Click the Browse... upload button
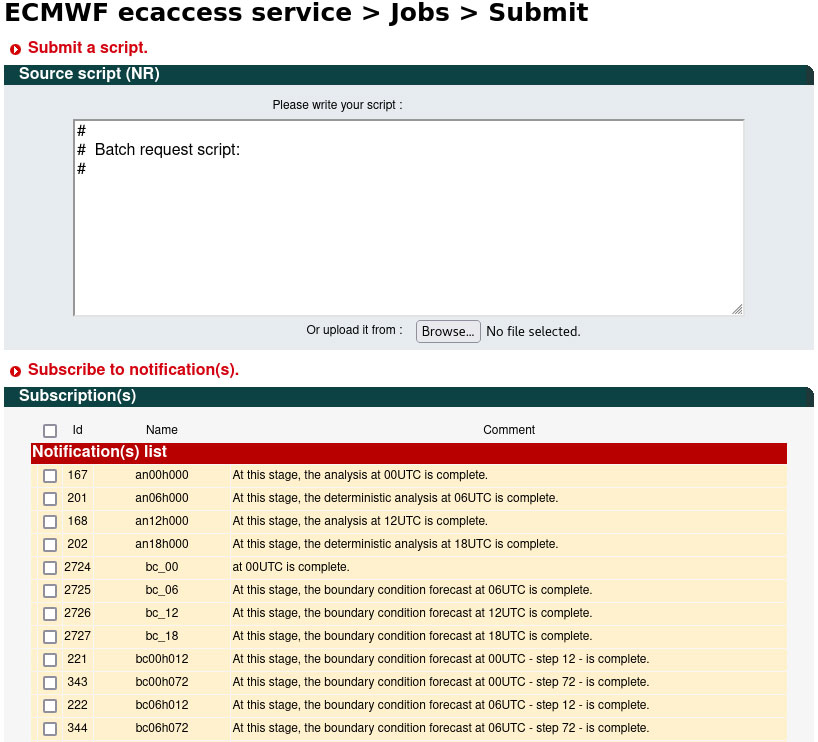This screenshot has width=818, height=742. point(448,331)
